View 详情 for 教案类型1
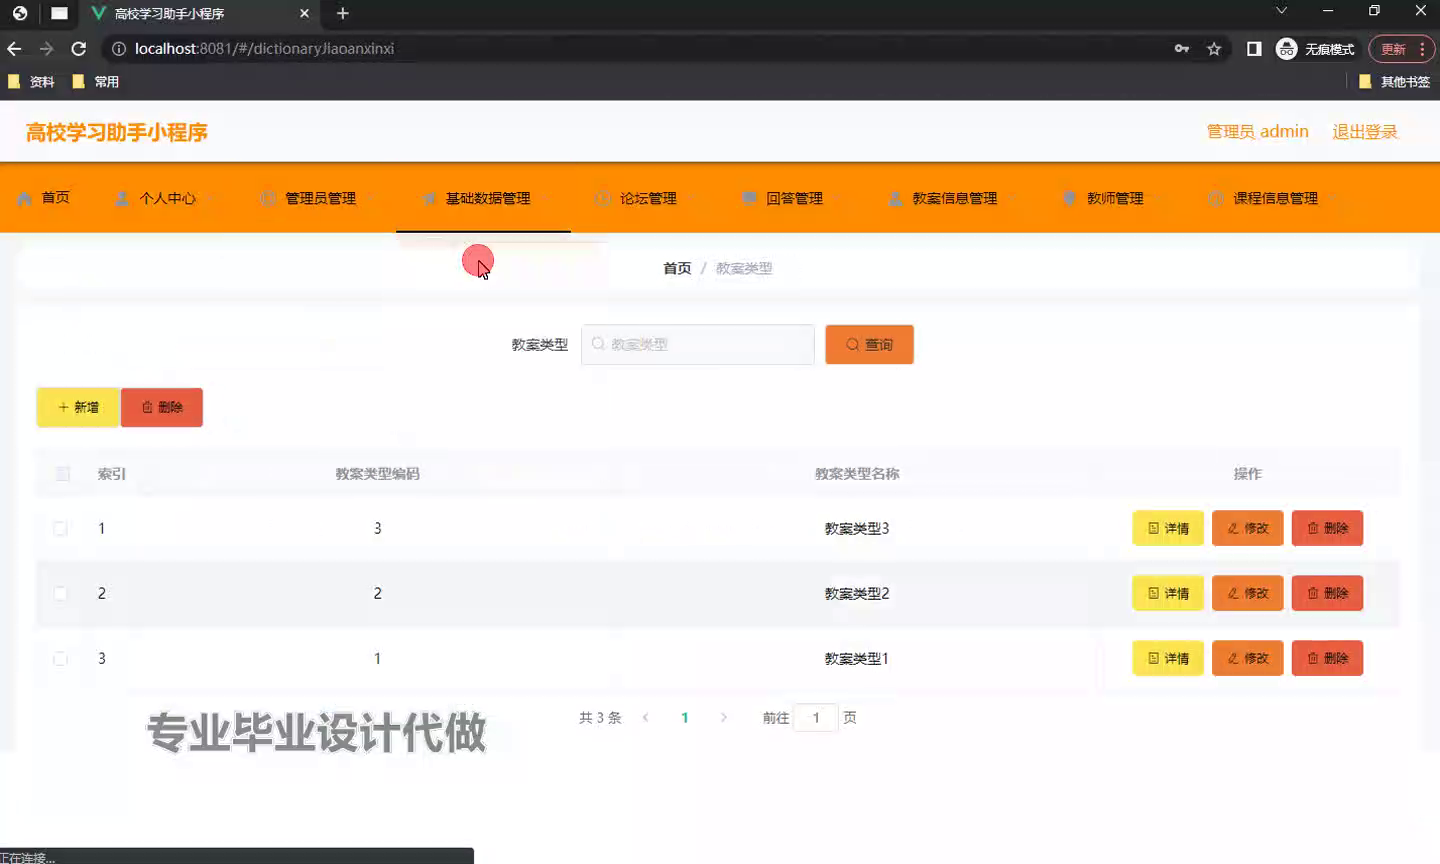 point(1168,658)
